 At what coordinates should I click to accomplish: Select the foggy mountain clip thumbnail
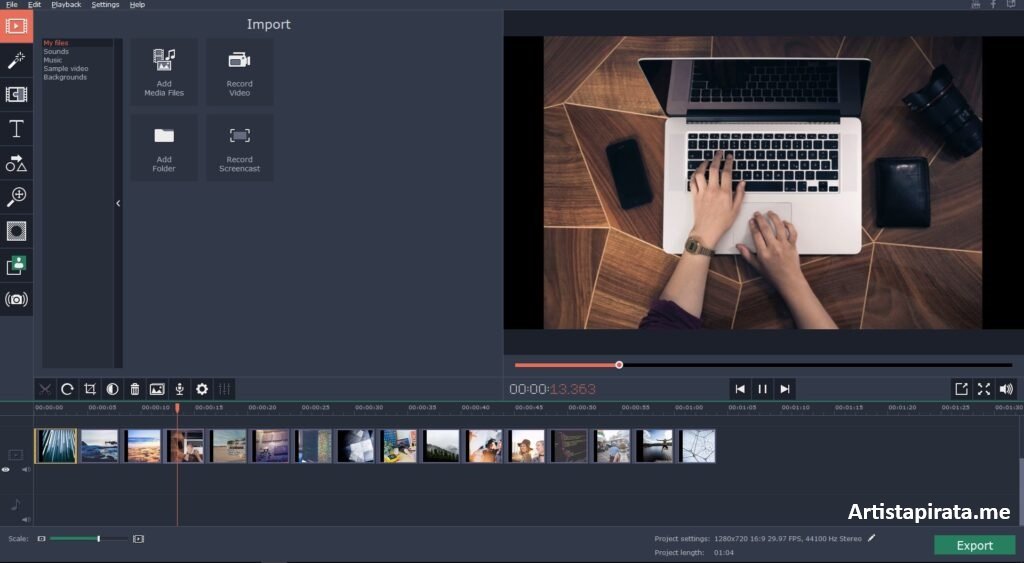click(441, 446)
